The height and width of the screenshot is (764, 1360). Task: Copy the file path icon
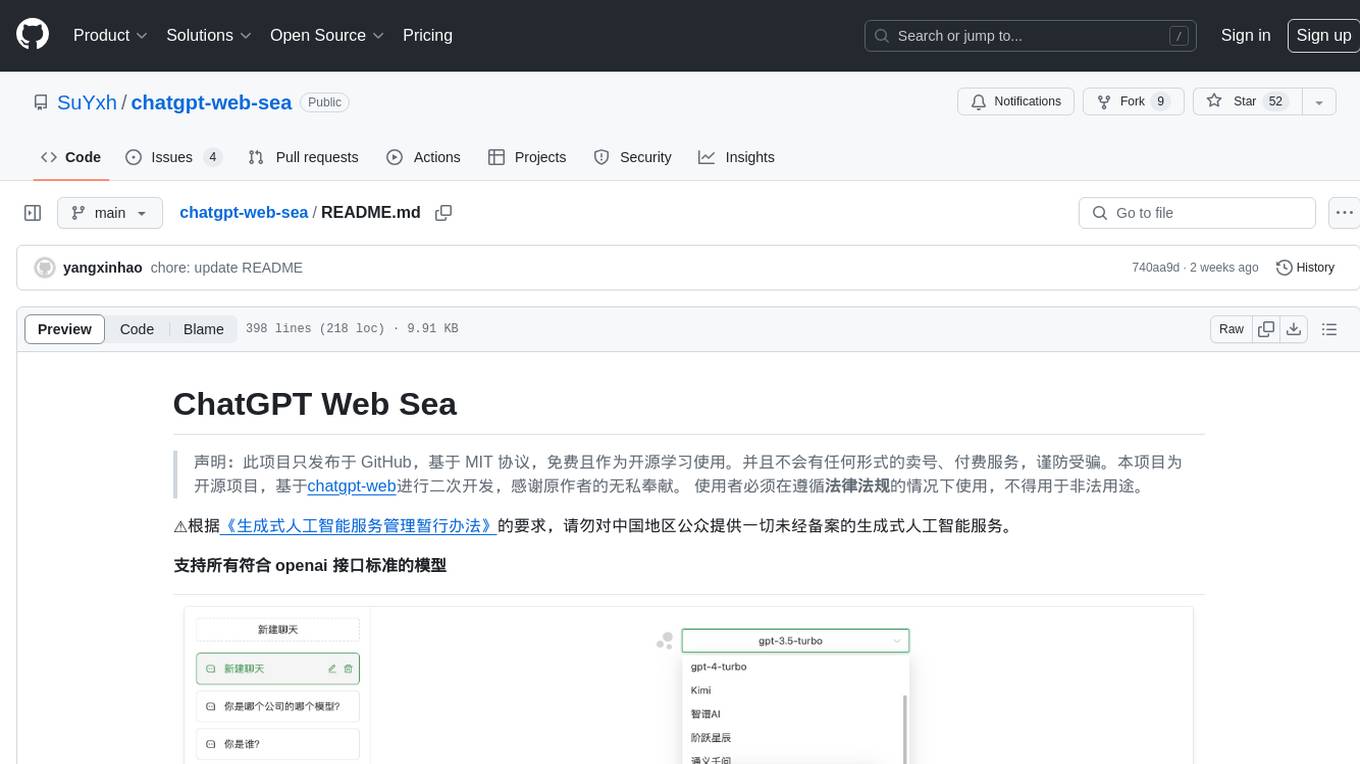(x=444, y=213)
